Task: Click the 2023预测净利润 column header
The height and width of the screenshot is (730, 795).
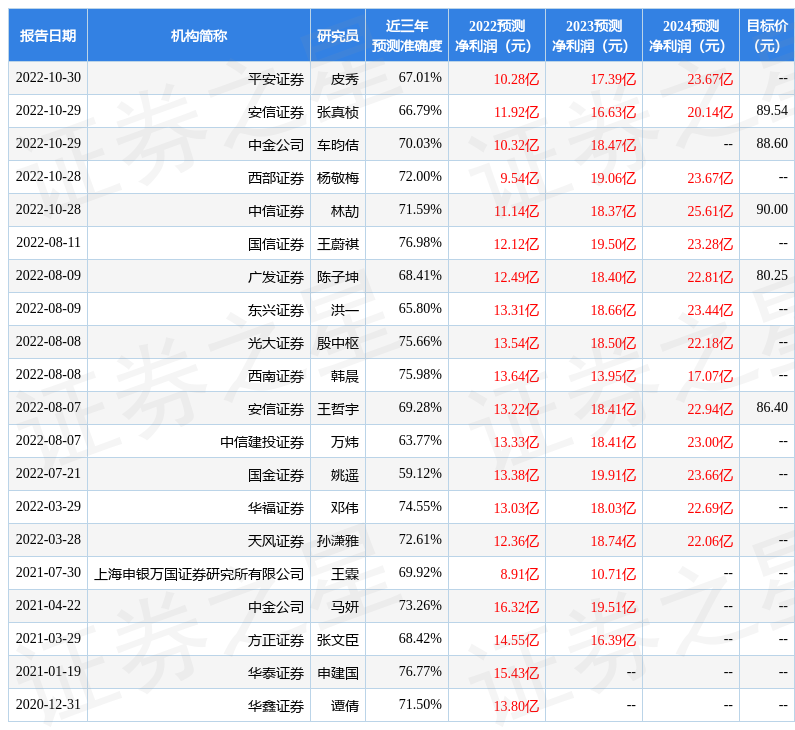Action: (x=594, y=35)
